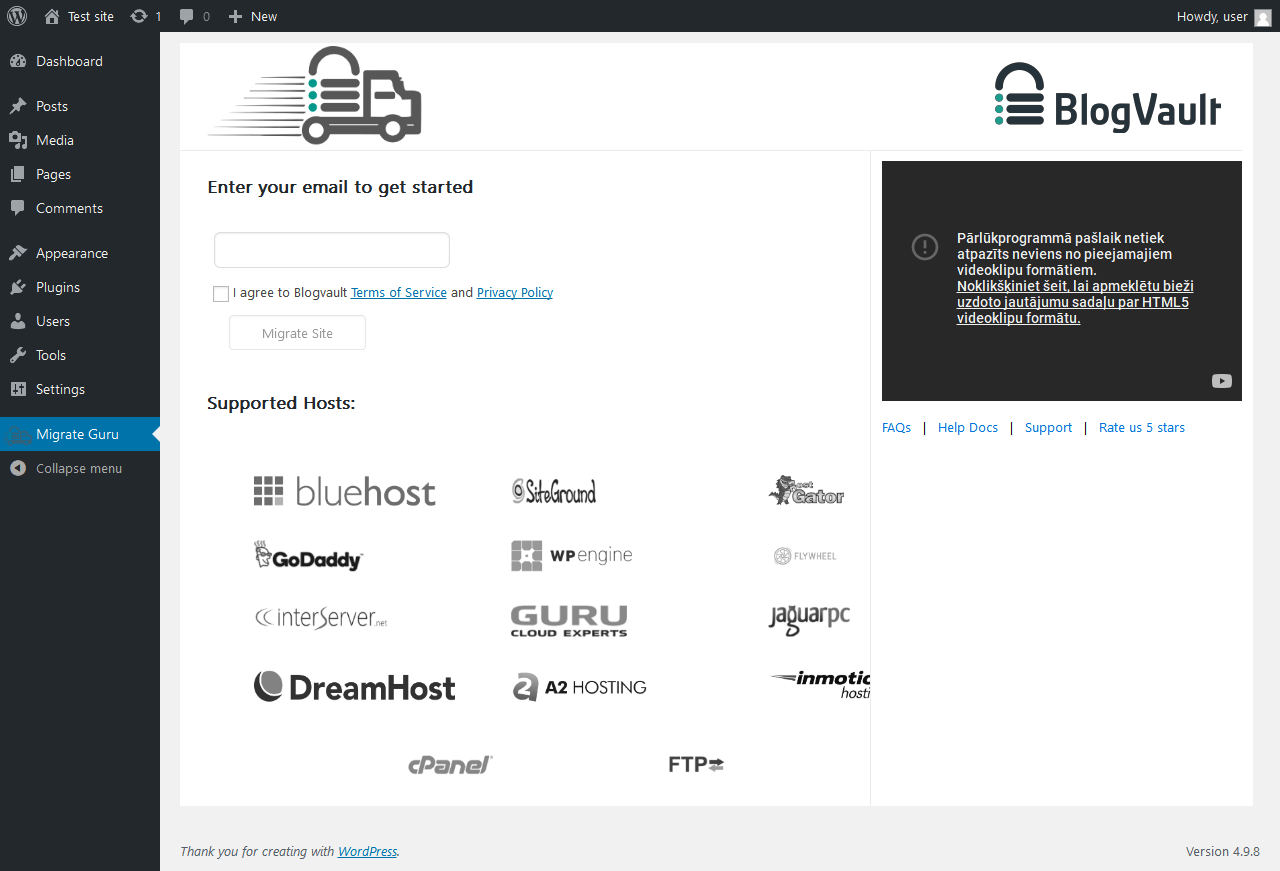Click the video error exclamation icon
1280x871 pixels.
[925, 246]
